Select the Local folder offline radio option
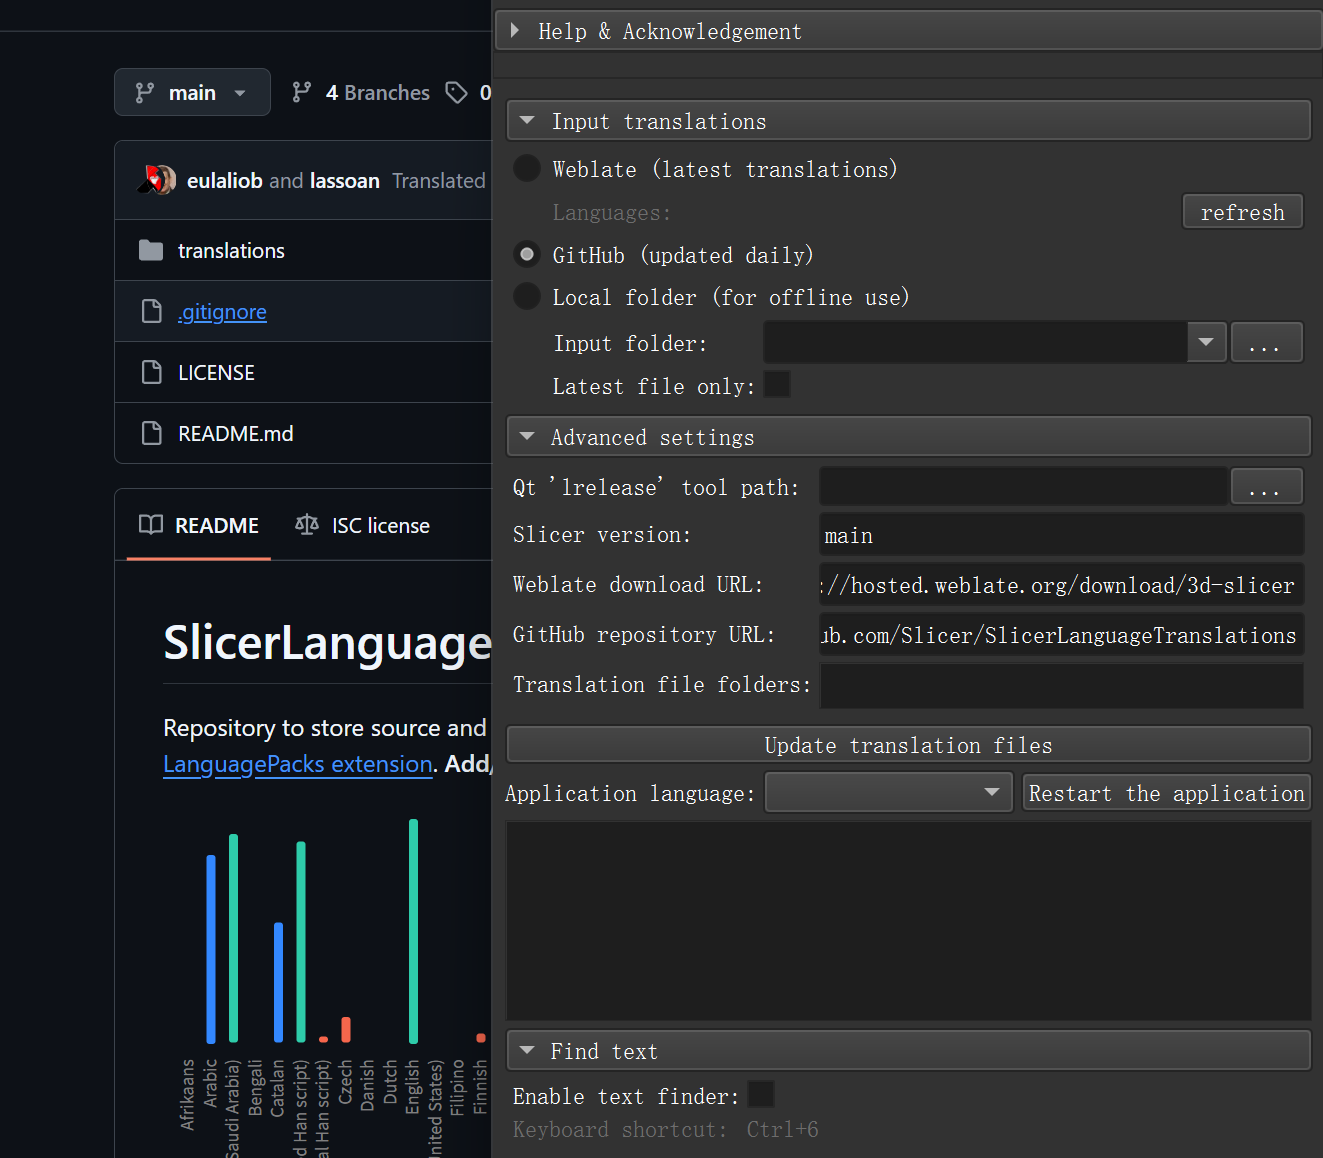 pyautogui.click(x=527, y=297)
